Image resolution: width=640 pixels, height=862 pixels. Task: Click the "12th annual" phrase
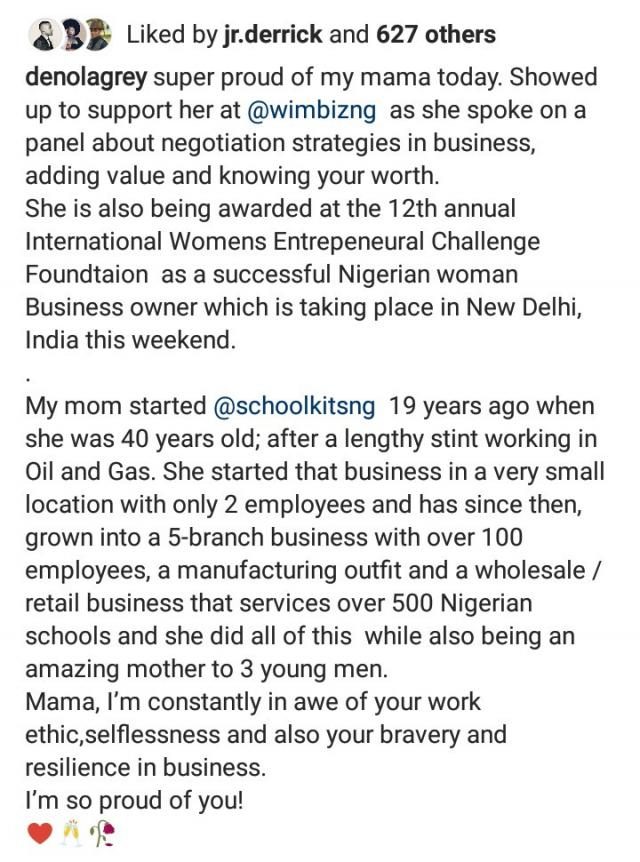451,209
